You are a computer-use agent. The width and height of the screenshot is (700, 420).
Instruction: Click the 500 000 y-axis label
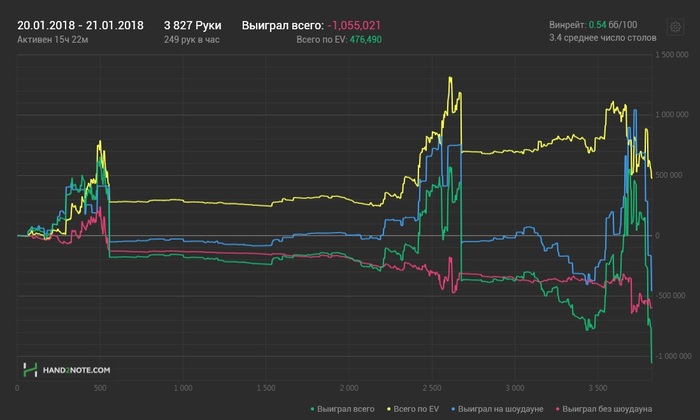pyautogui.click(x=669, y=175)
